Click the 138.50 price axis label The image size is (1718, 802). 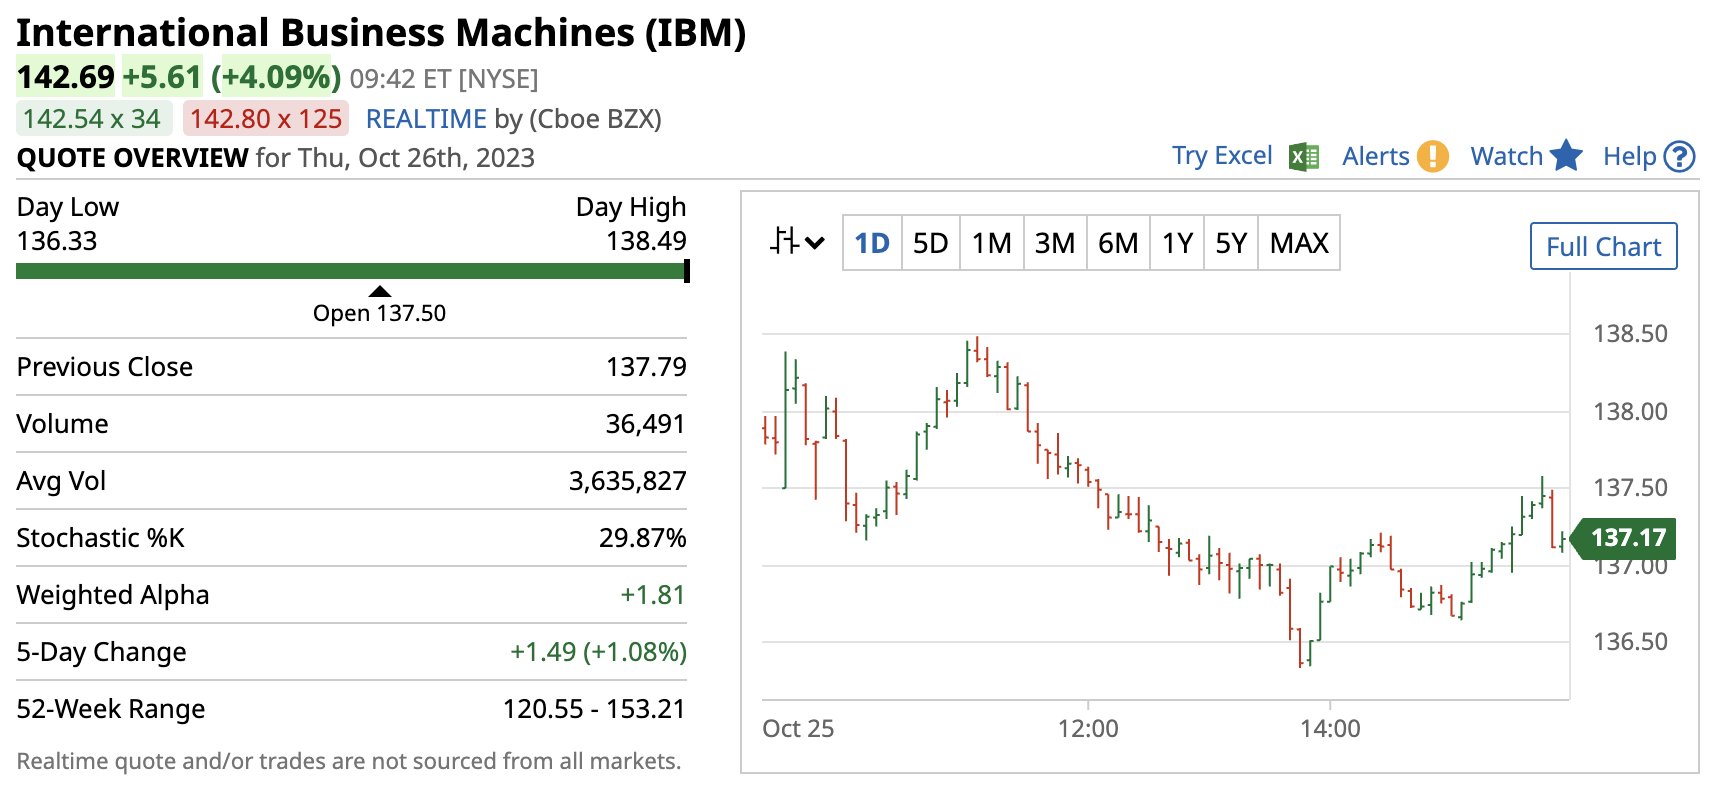point(1630,334)
